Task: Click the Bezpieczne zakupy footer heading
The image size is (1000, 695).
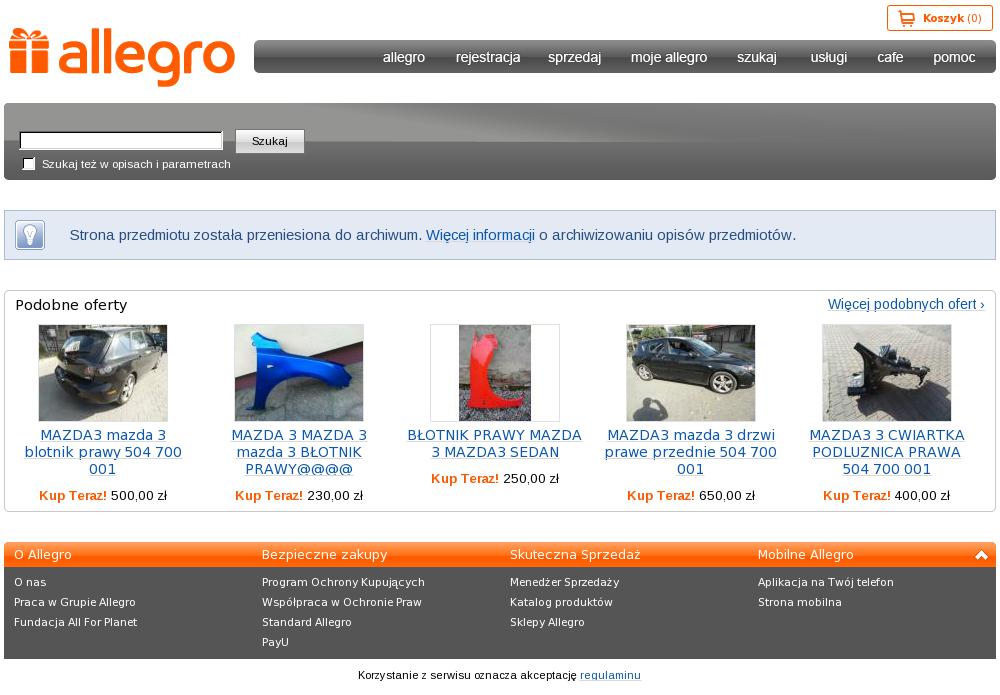Action: click(325, 555)
